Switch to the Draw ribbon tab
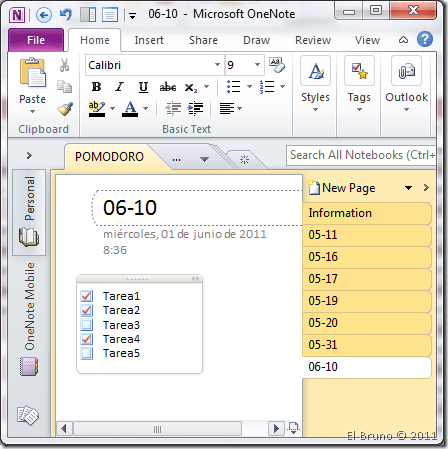The image size is (448, 449). pos(256,40)
